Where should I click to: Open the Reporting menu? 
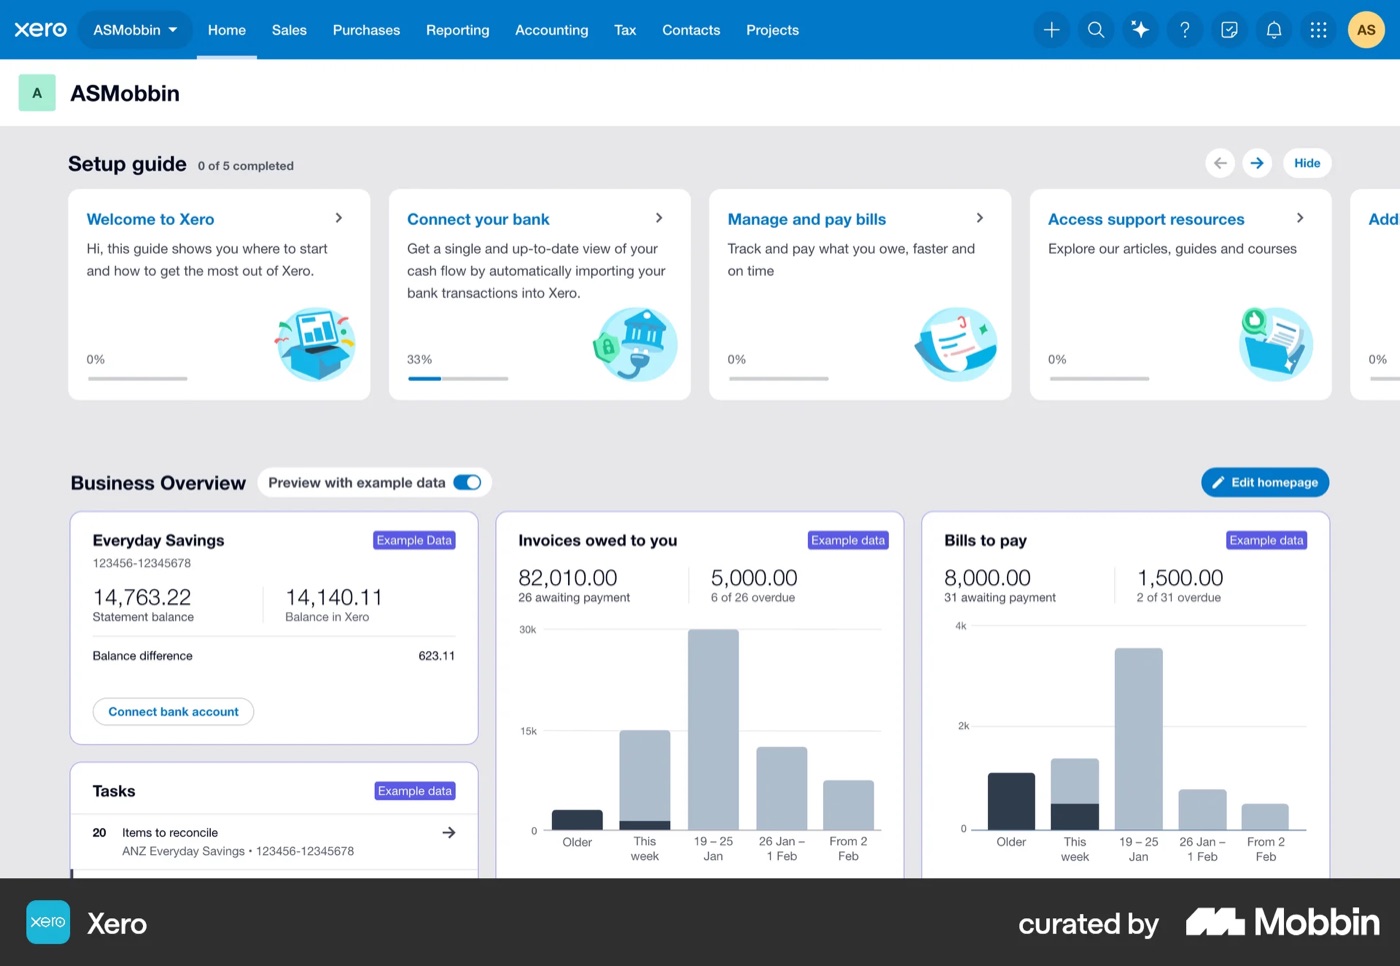pyautogui.click(x=458, y=30)
